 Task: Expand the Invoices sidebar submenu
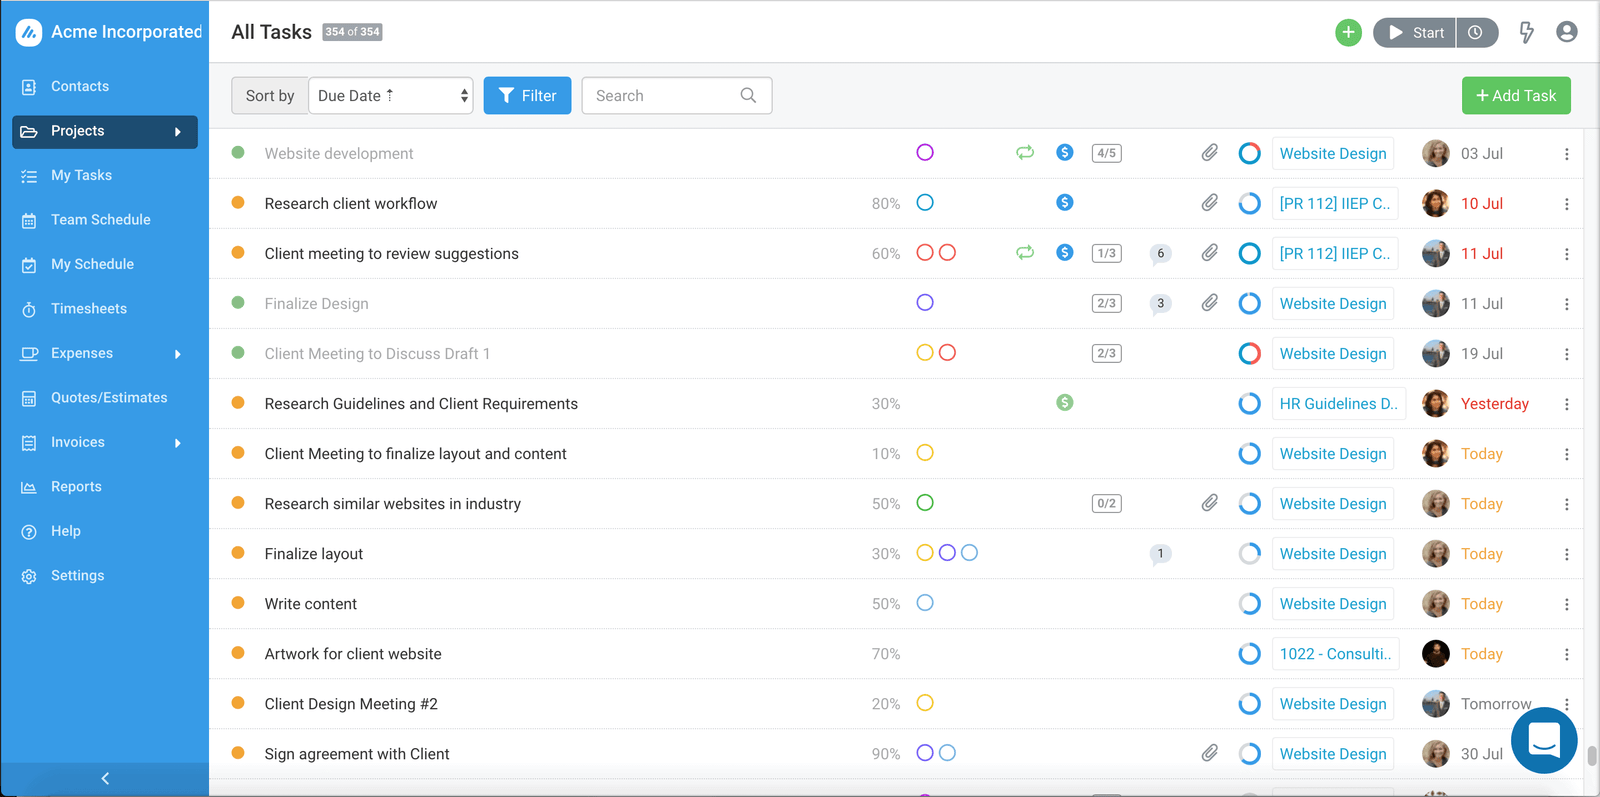click(x=178, y=443)
